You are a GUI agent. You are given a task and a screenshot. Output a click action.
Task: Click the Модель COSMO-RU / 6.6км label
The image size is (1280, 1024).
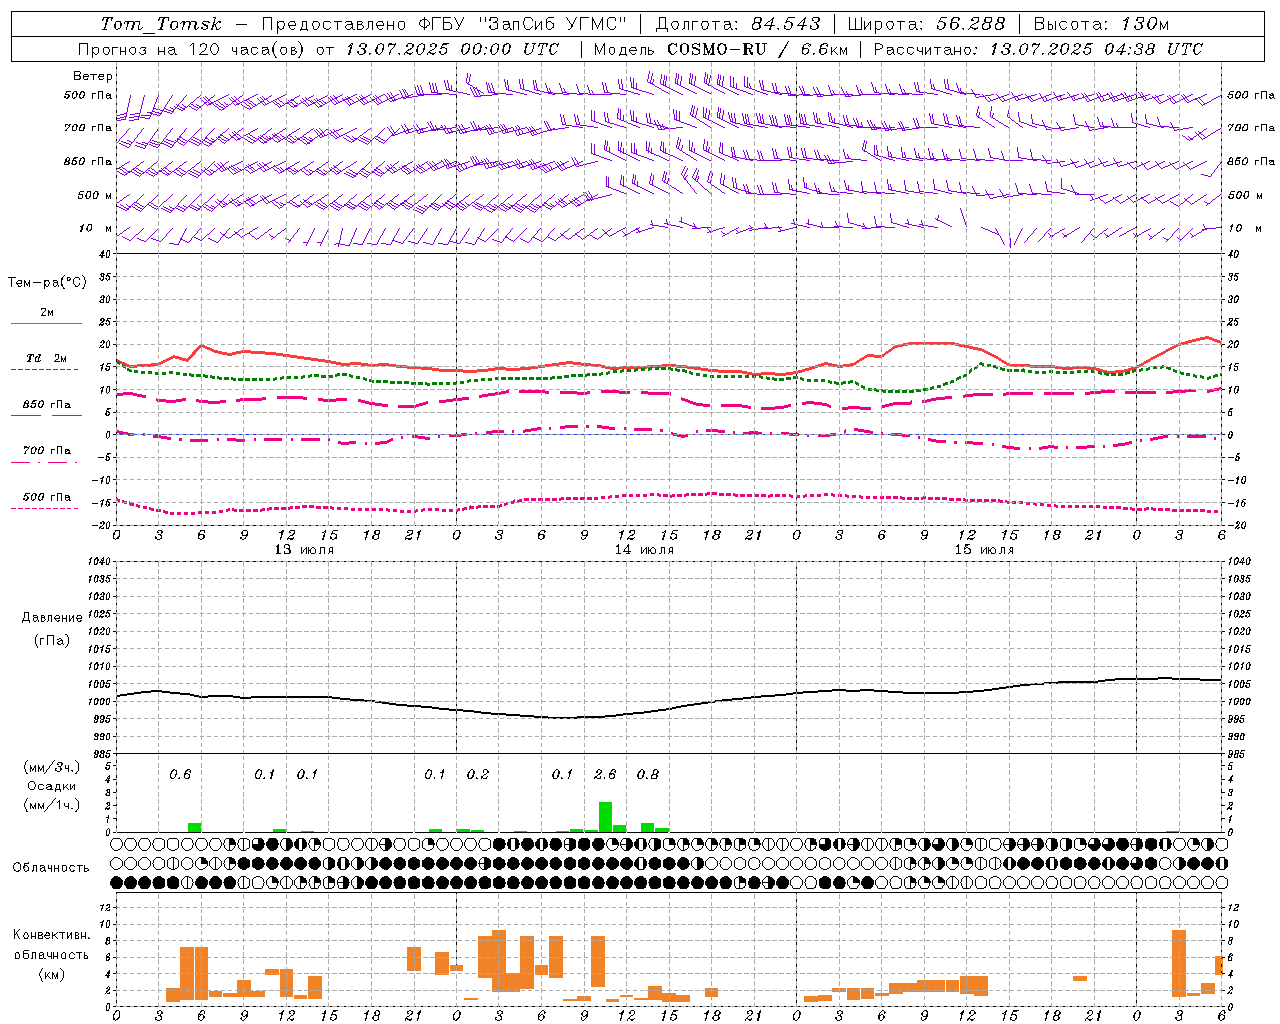click(x=720, y=49)
